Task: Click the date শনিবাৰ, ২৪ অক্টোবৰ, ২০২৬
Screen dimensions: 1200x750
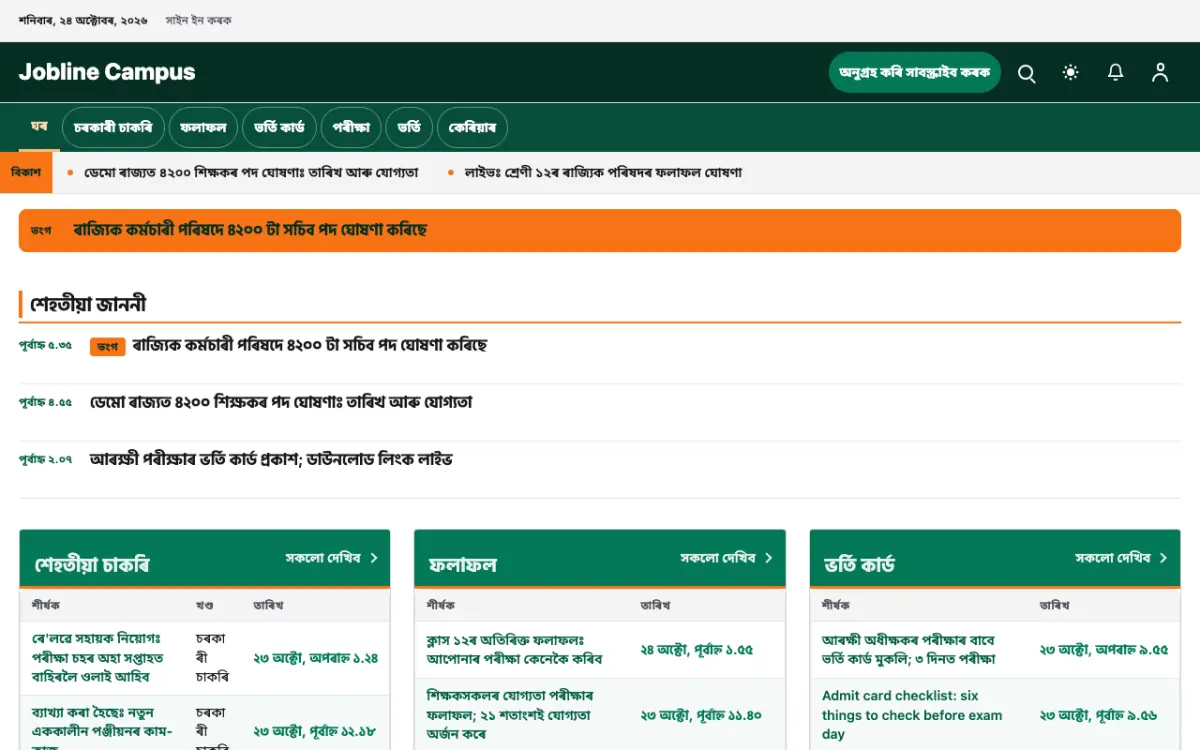Action: pos(83,20)
